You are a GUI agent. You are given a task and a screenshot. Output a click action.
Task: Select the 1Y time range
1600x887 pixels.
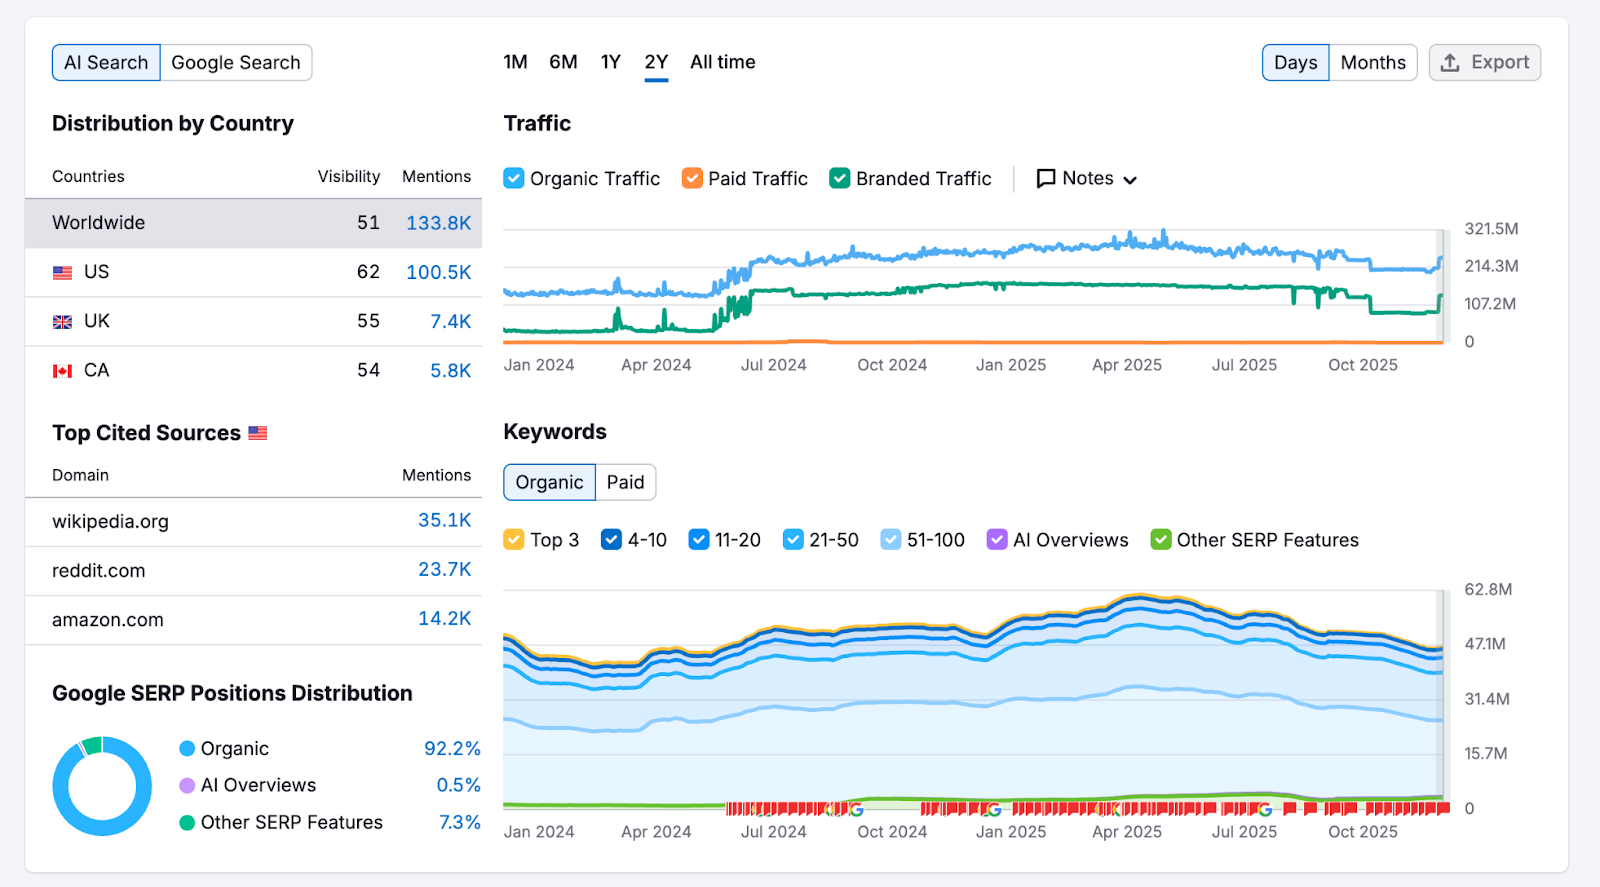(611, 62)
